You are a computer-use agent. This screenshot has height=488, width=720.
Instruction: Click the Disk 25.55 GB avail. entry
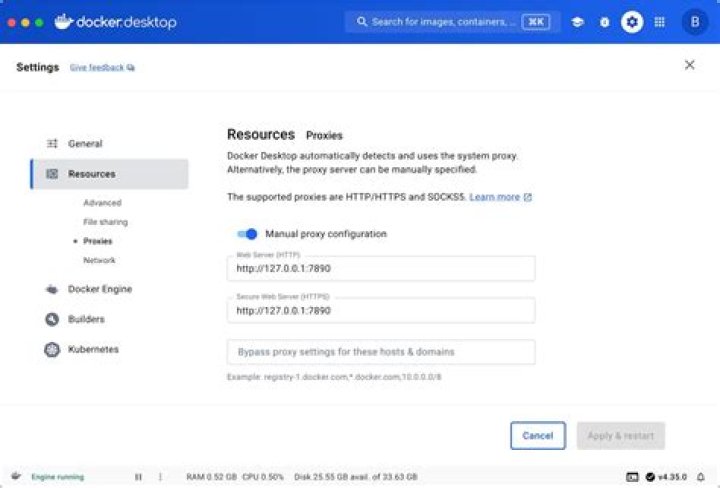click(x=355, y=477)
